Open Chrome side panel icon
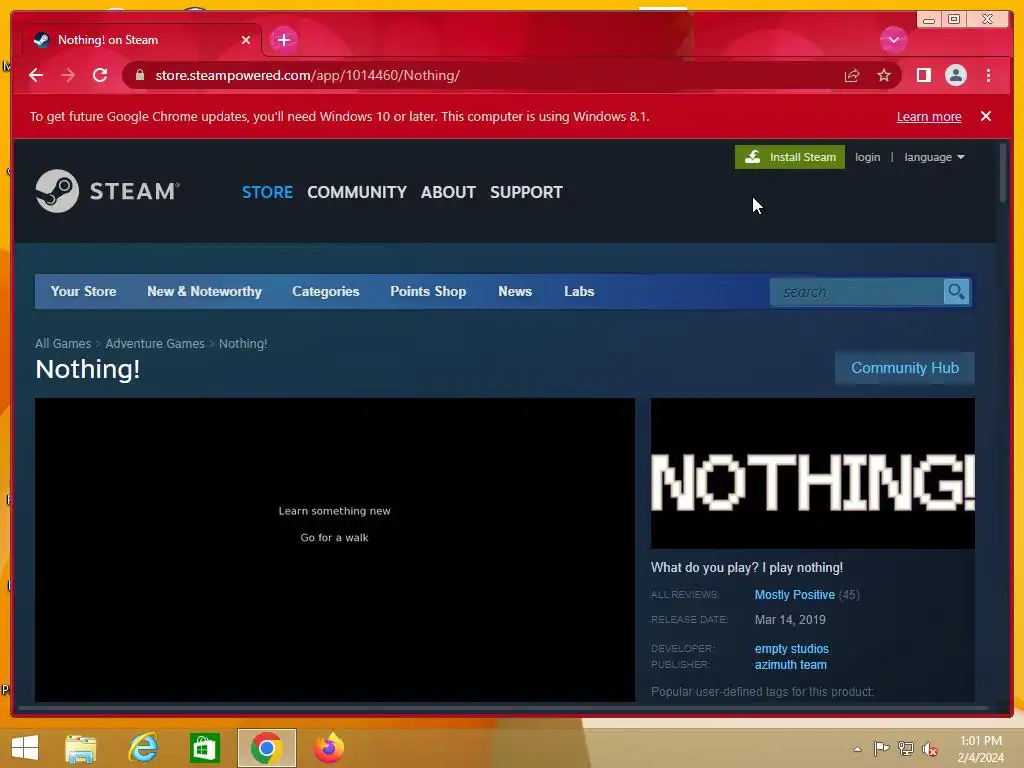 coord(923,75)
